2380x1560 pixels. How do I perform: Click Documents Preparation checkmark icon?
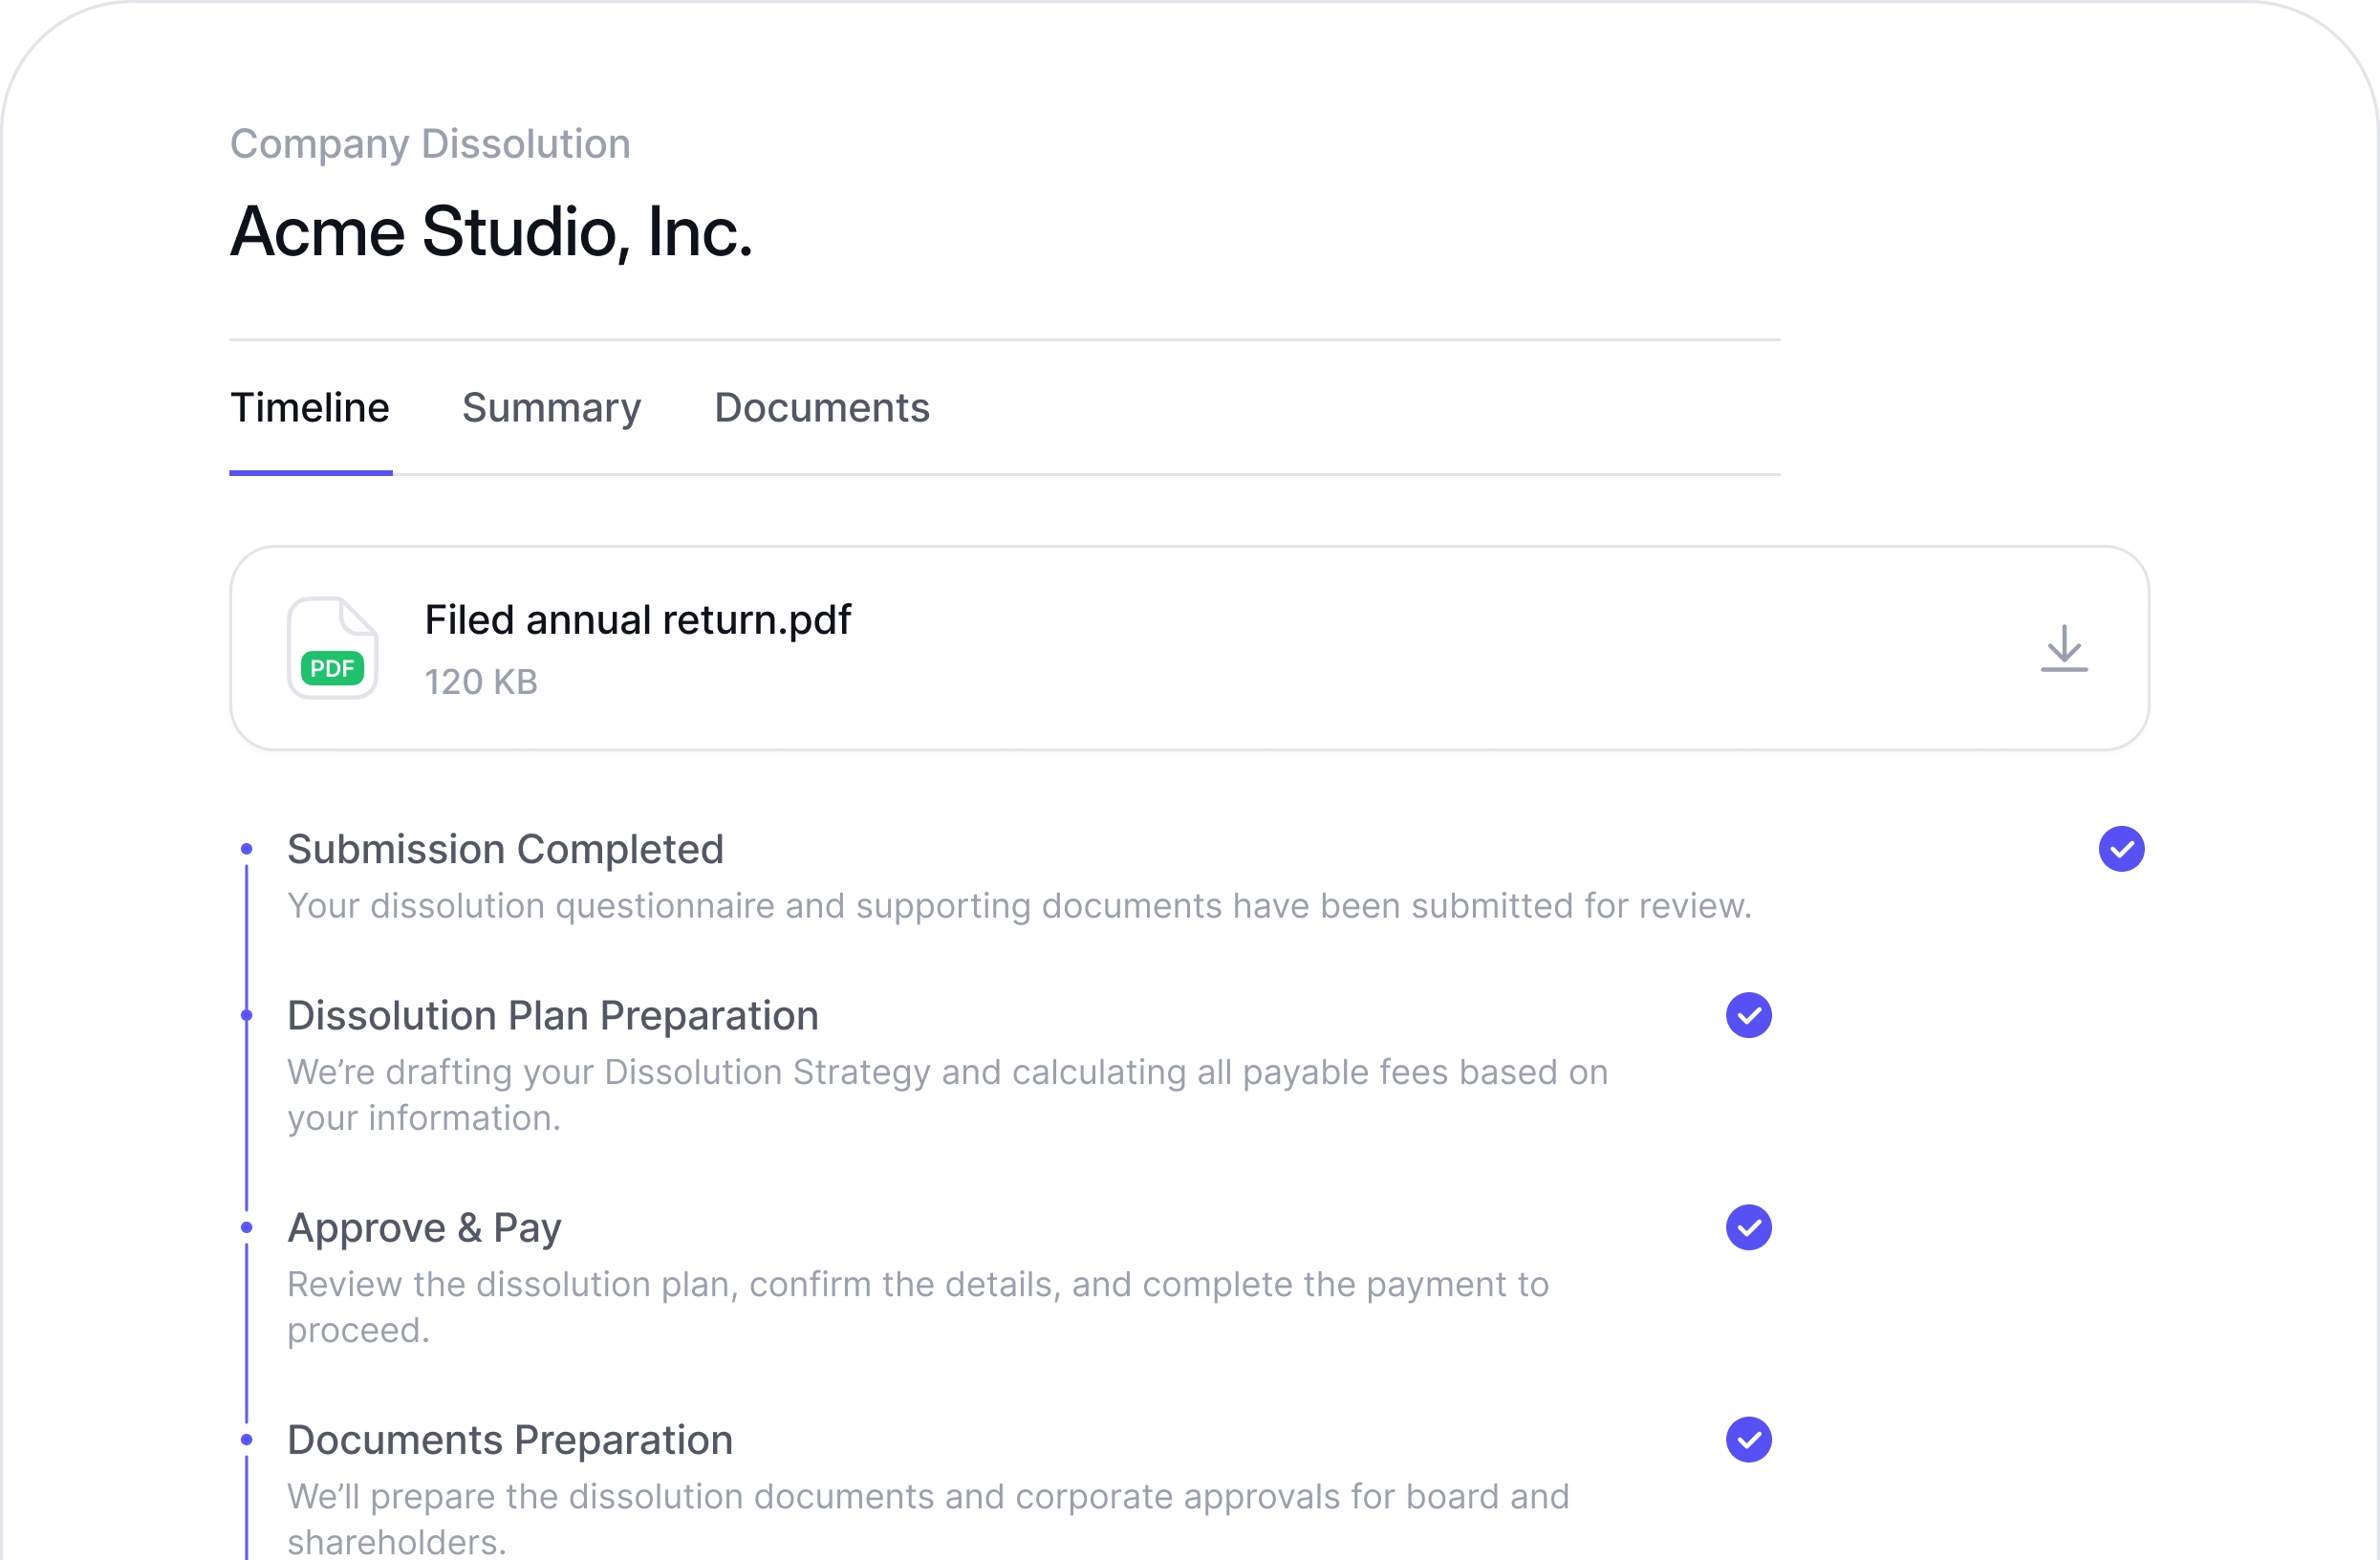click(1748, 1439)
